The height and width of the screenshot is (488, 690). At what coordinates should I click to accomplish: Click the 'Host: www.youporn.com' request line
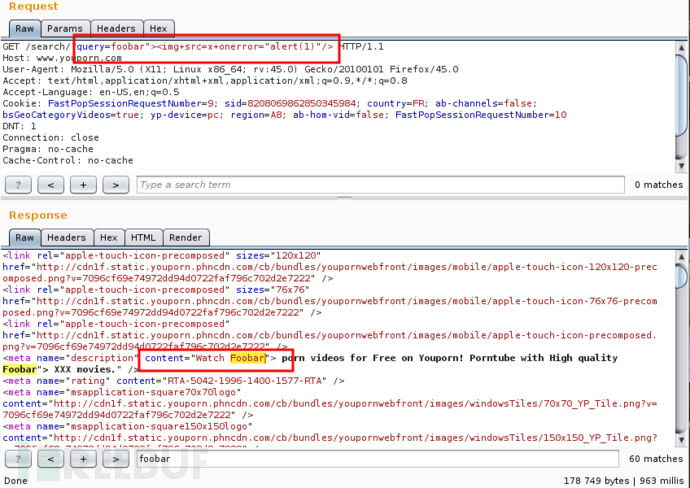pos(62,58)
